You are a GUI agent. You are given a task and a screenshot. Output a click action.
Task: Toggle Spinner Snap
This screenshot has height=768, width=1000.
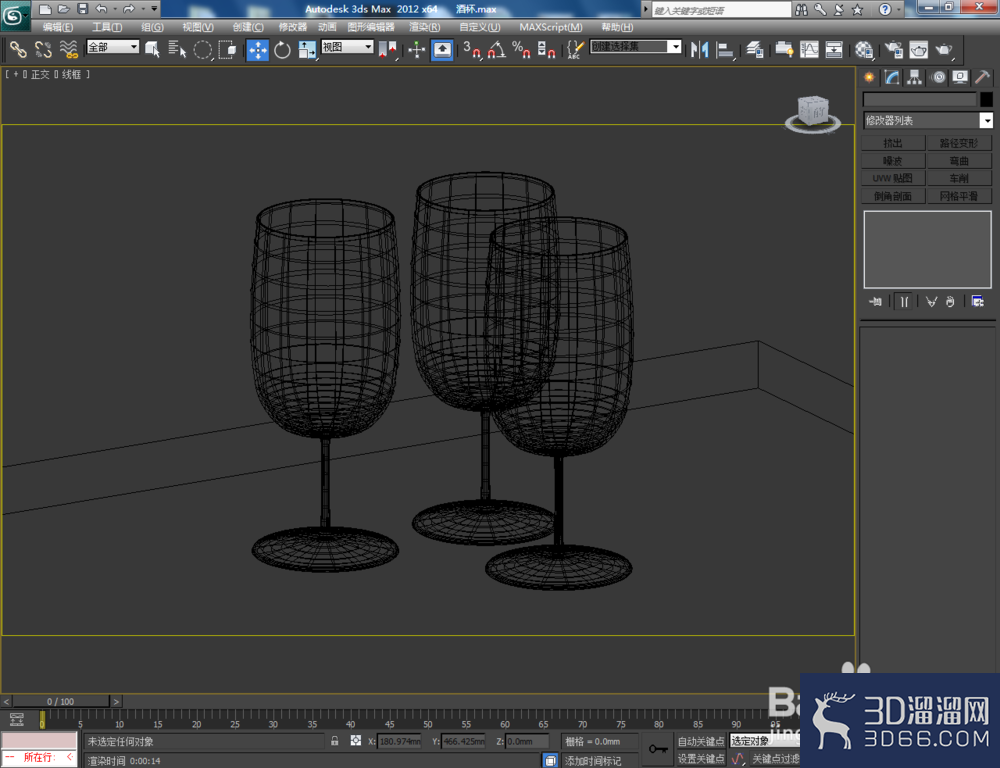[x=546, y=50]
